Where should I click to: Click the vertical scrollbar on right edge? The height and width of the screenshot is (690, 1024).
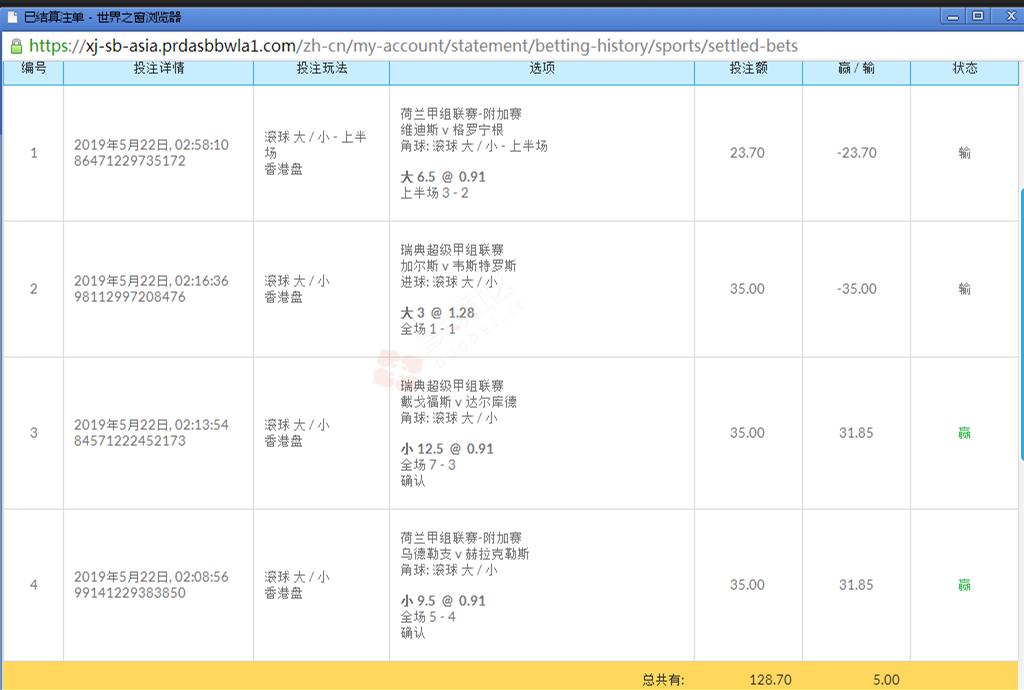tap(1021, 323)
